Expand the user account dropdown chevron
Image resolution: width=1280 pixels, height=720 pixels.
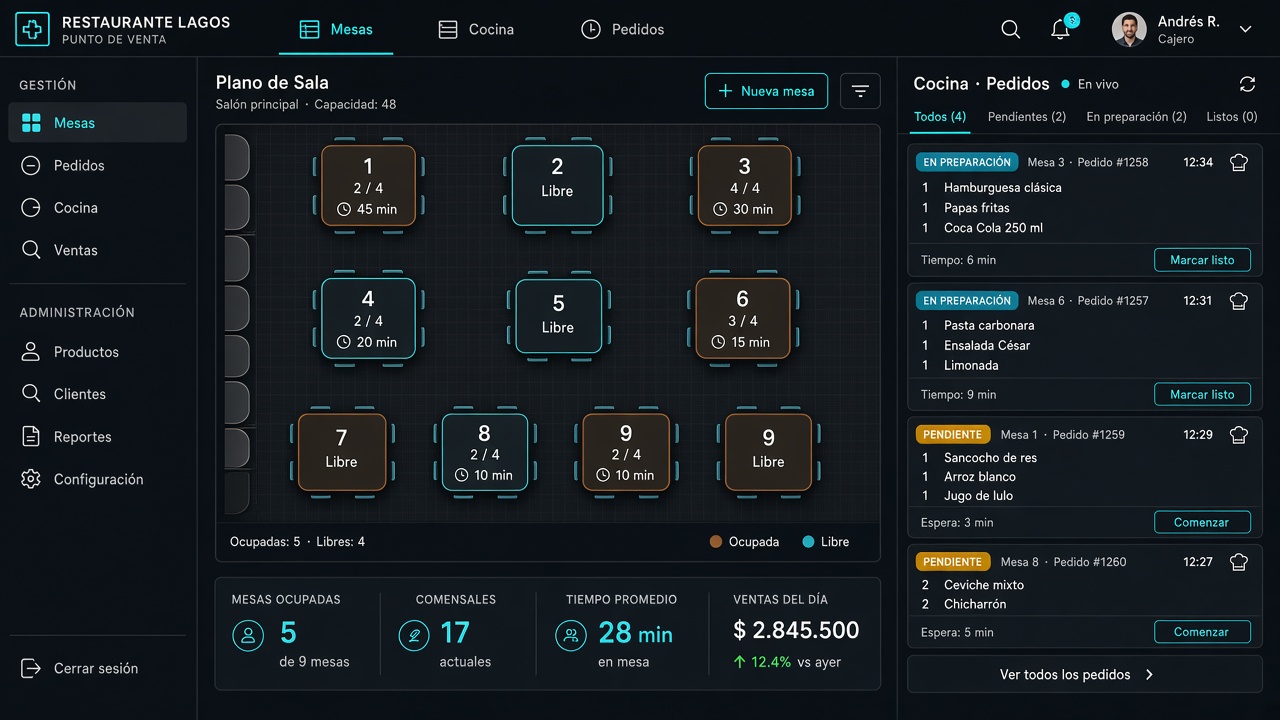[1245, 30]
